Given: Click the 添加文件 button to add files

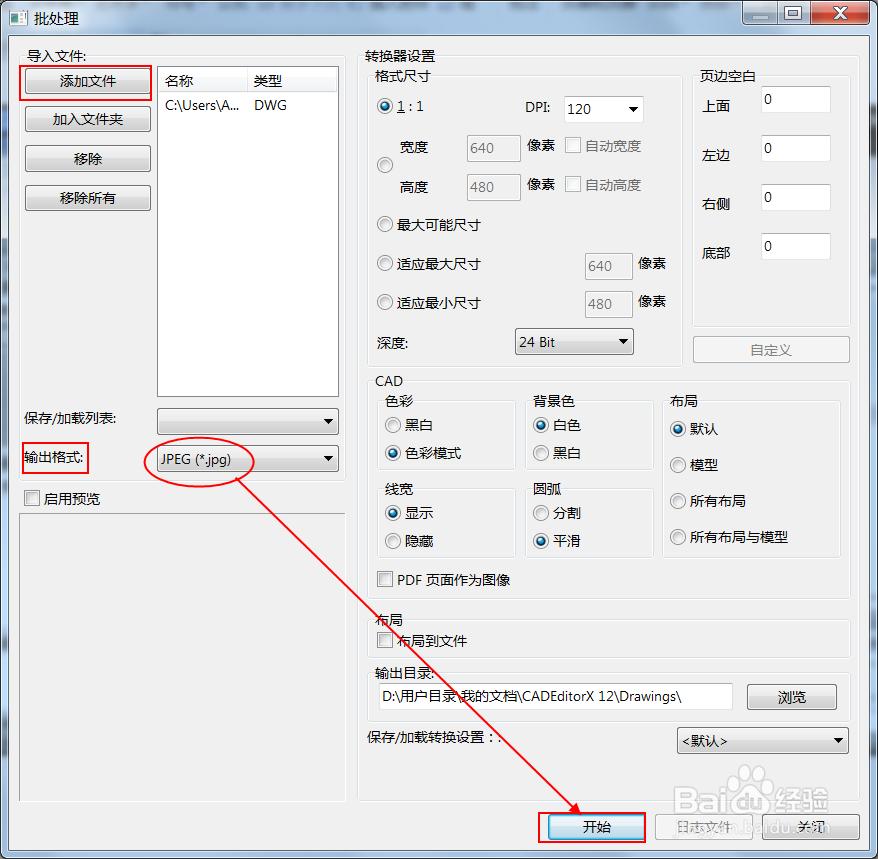Looking at the screenshot, I should [x=86, y=83].
